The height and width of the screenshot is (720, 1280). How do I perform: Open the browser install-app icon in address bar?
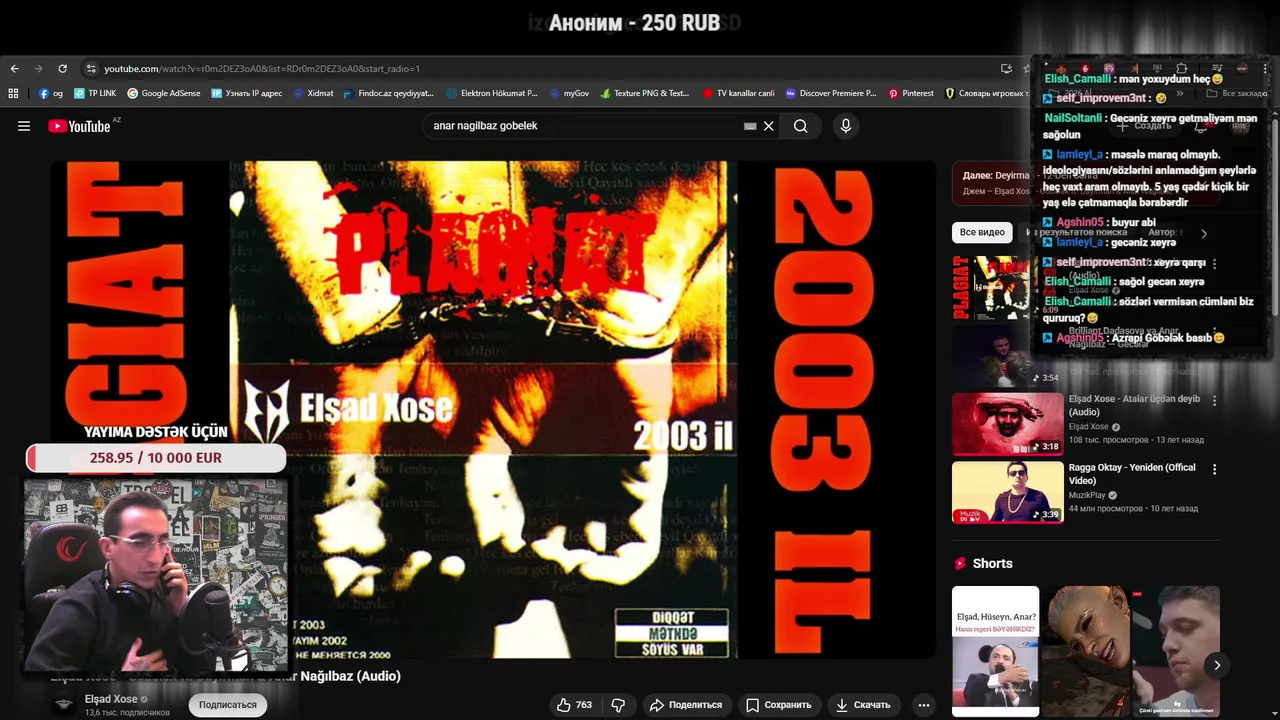(x=1006, y=69)
